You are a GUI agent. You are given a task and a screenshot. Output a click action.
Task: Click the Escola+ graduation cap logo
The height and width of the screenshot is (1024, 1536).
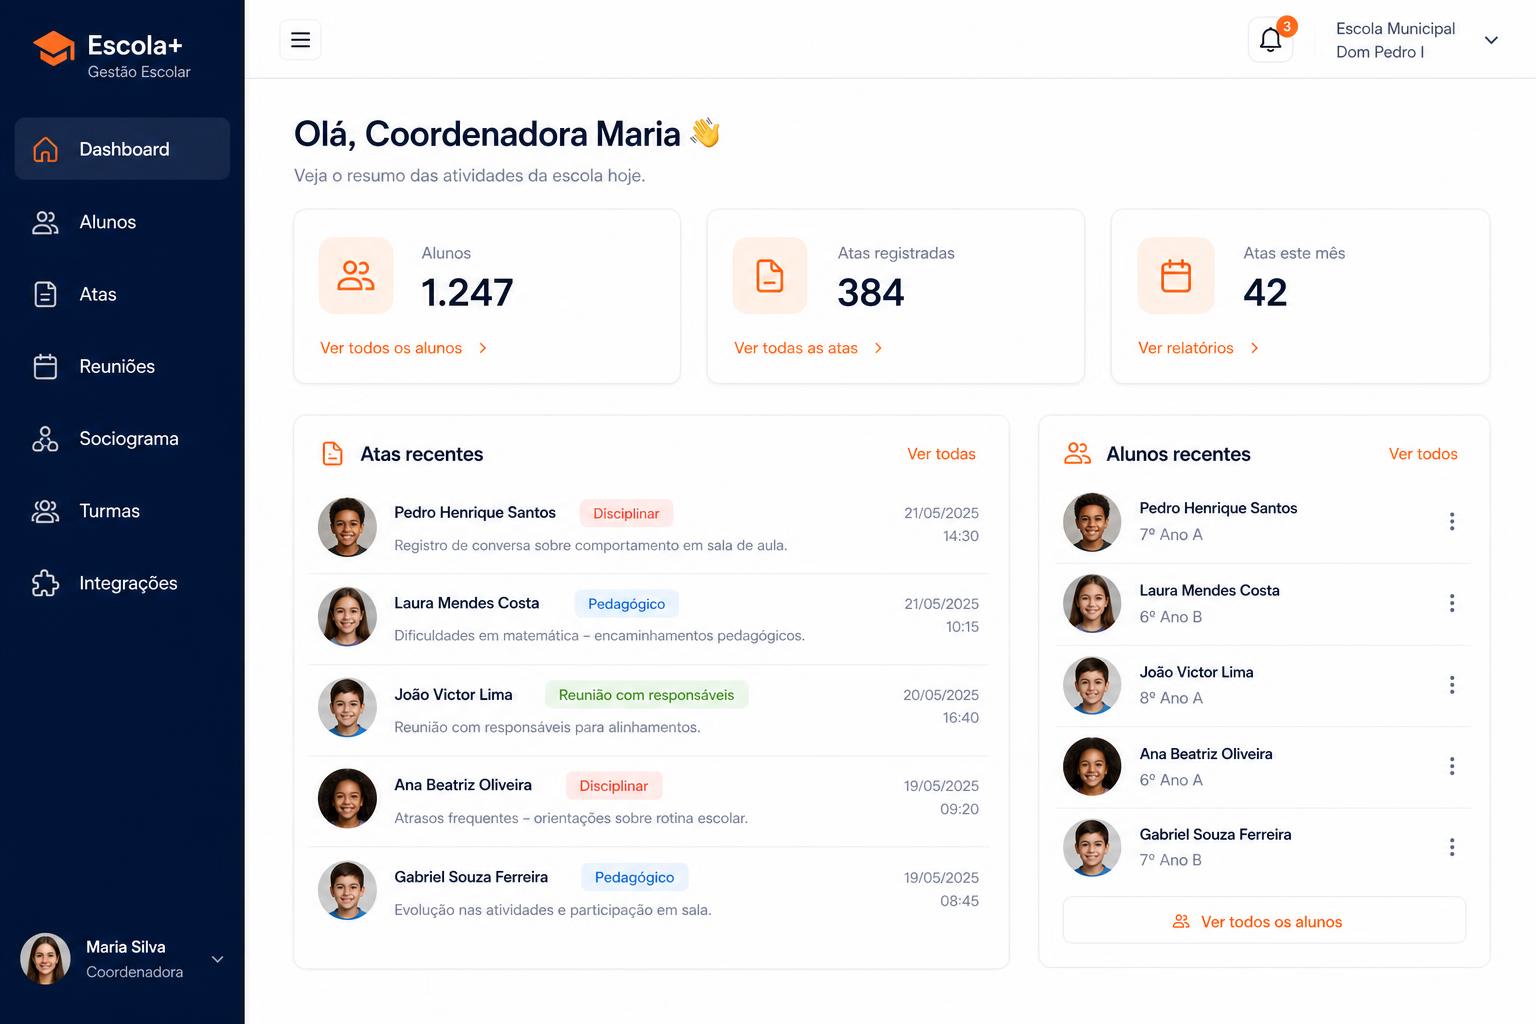pyautogui.click(x=54, y=48)
